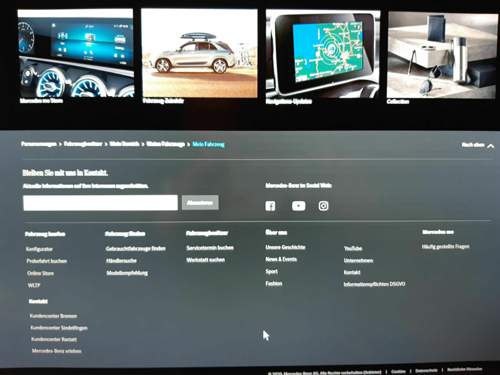Open the Konfigurator footer link

[39, 249]
